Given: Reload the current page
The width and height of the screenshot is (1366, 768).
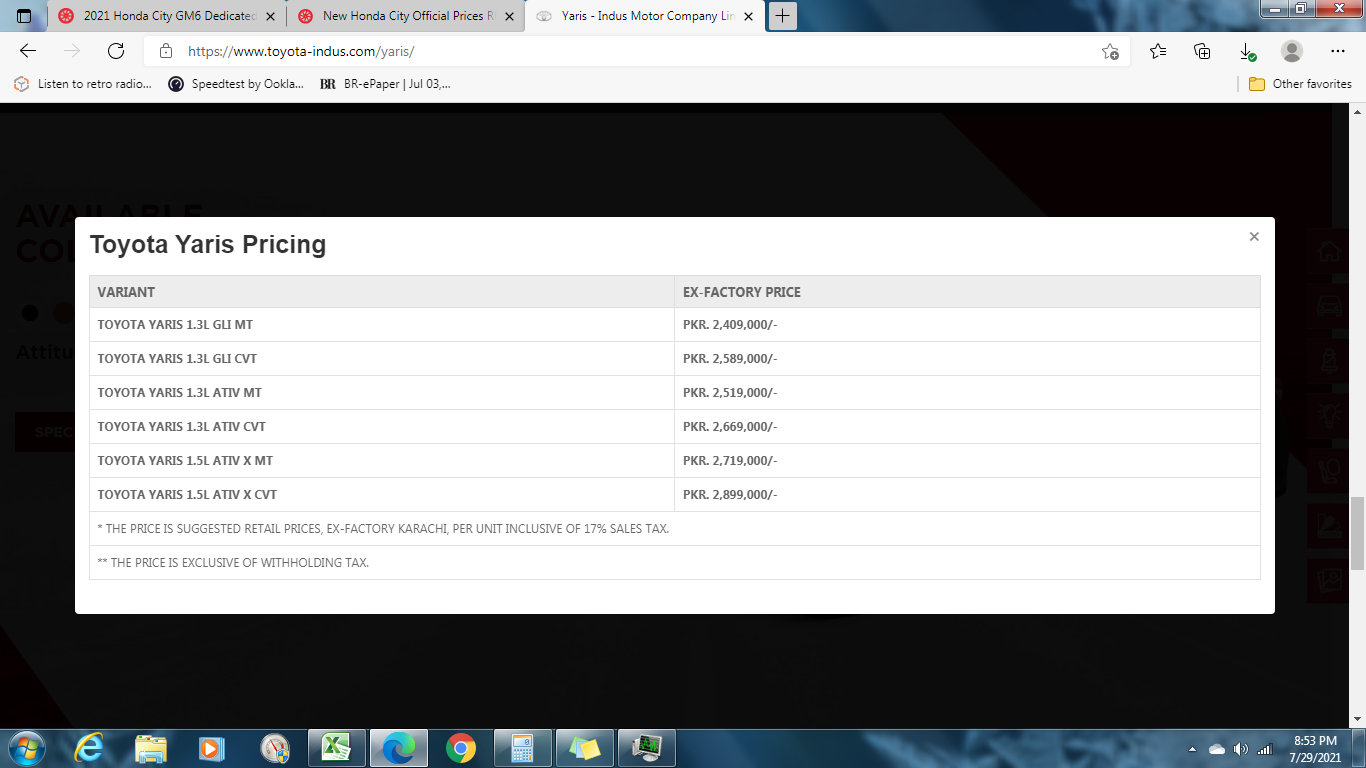Looking at the screenshot, I should pyautogui.click(x=116, y=51).
